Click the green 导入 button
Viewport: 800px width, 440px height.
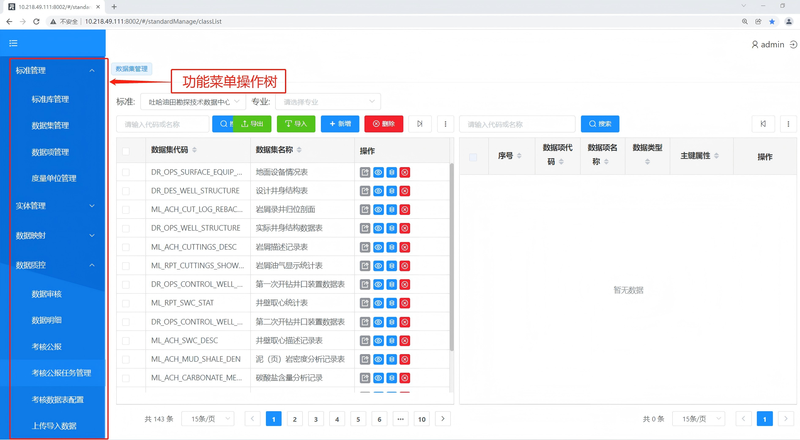coord(296,124)
